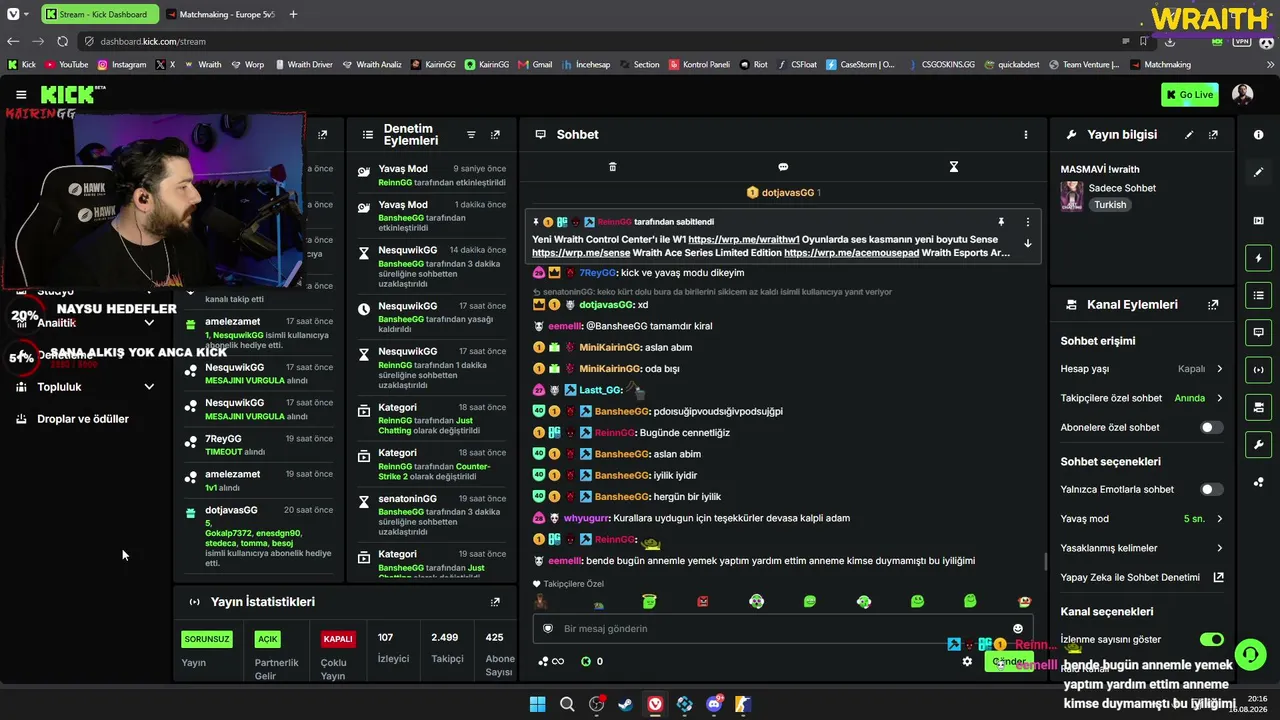
Task: Open wrp.me/wraithw1 link in pinned message
Action: (x=744, y=240)
